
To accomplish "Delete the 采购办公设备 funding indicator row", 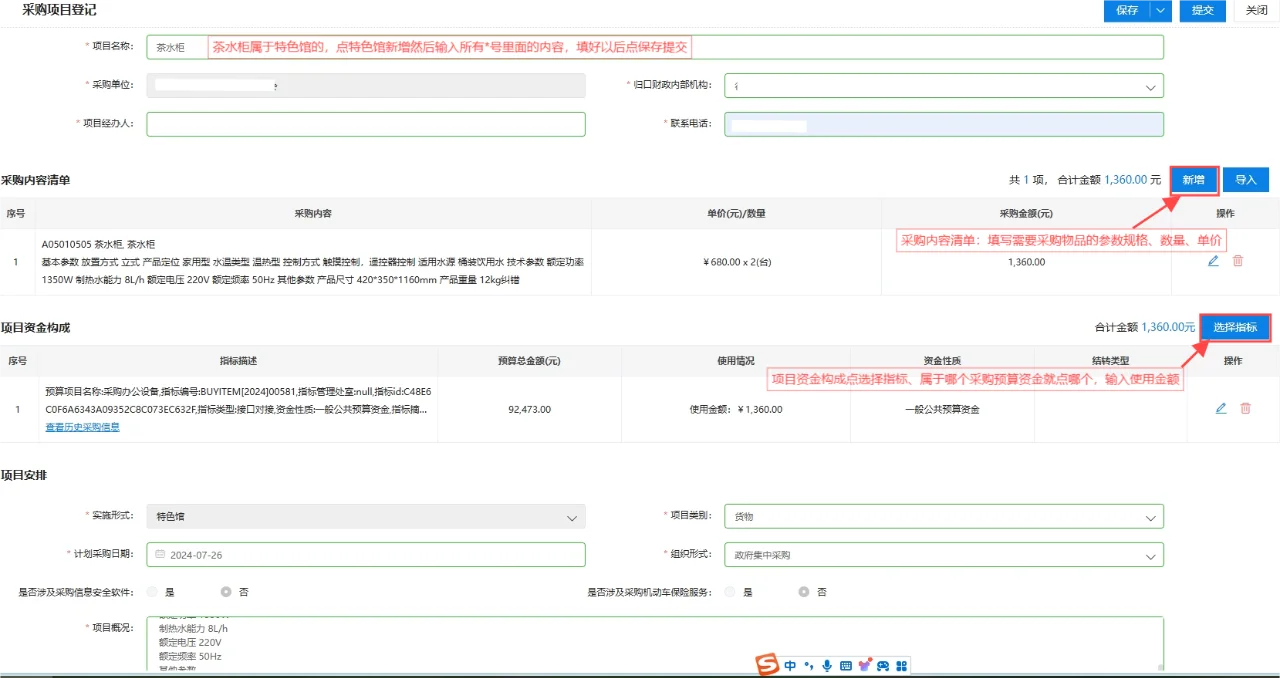I will point(1245,408).
